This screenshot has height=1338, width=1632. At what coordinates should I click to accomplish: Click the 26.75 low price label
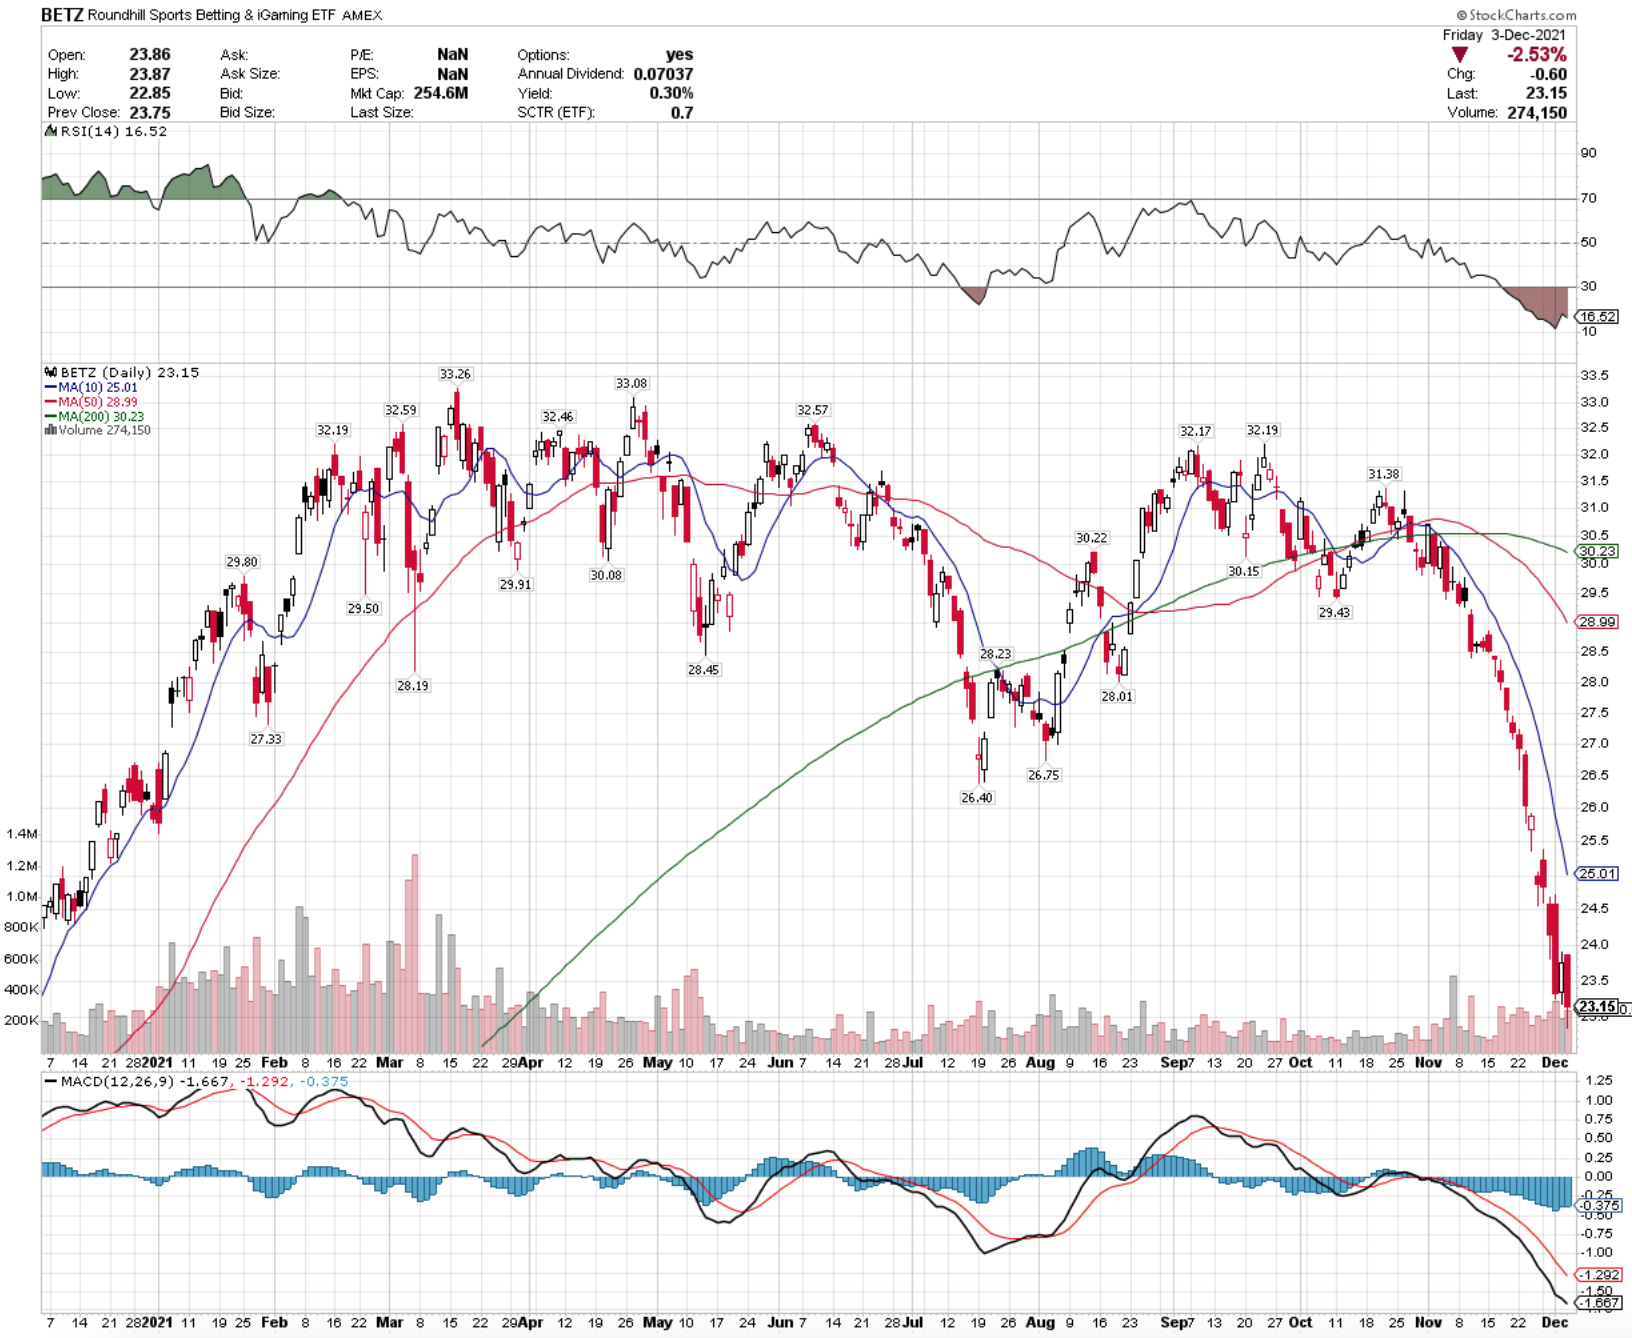pyautogui.click(x=1043, y=775)
